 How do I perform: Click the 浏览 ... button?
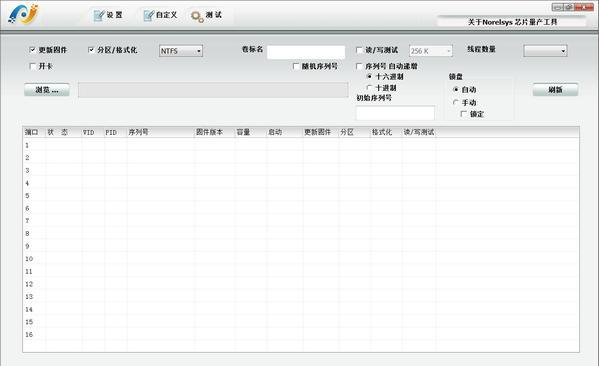pos(47,90)
